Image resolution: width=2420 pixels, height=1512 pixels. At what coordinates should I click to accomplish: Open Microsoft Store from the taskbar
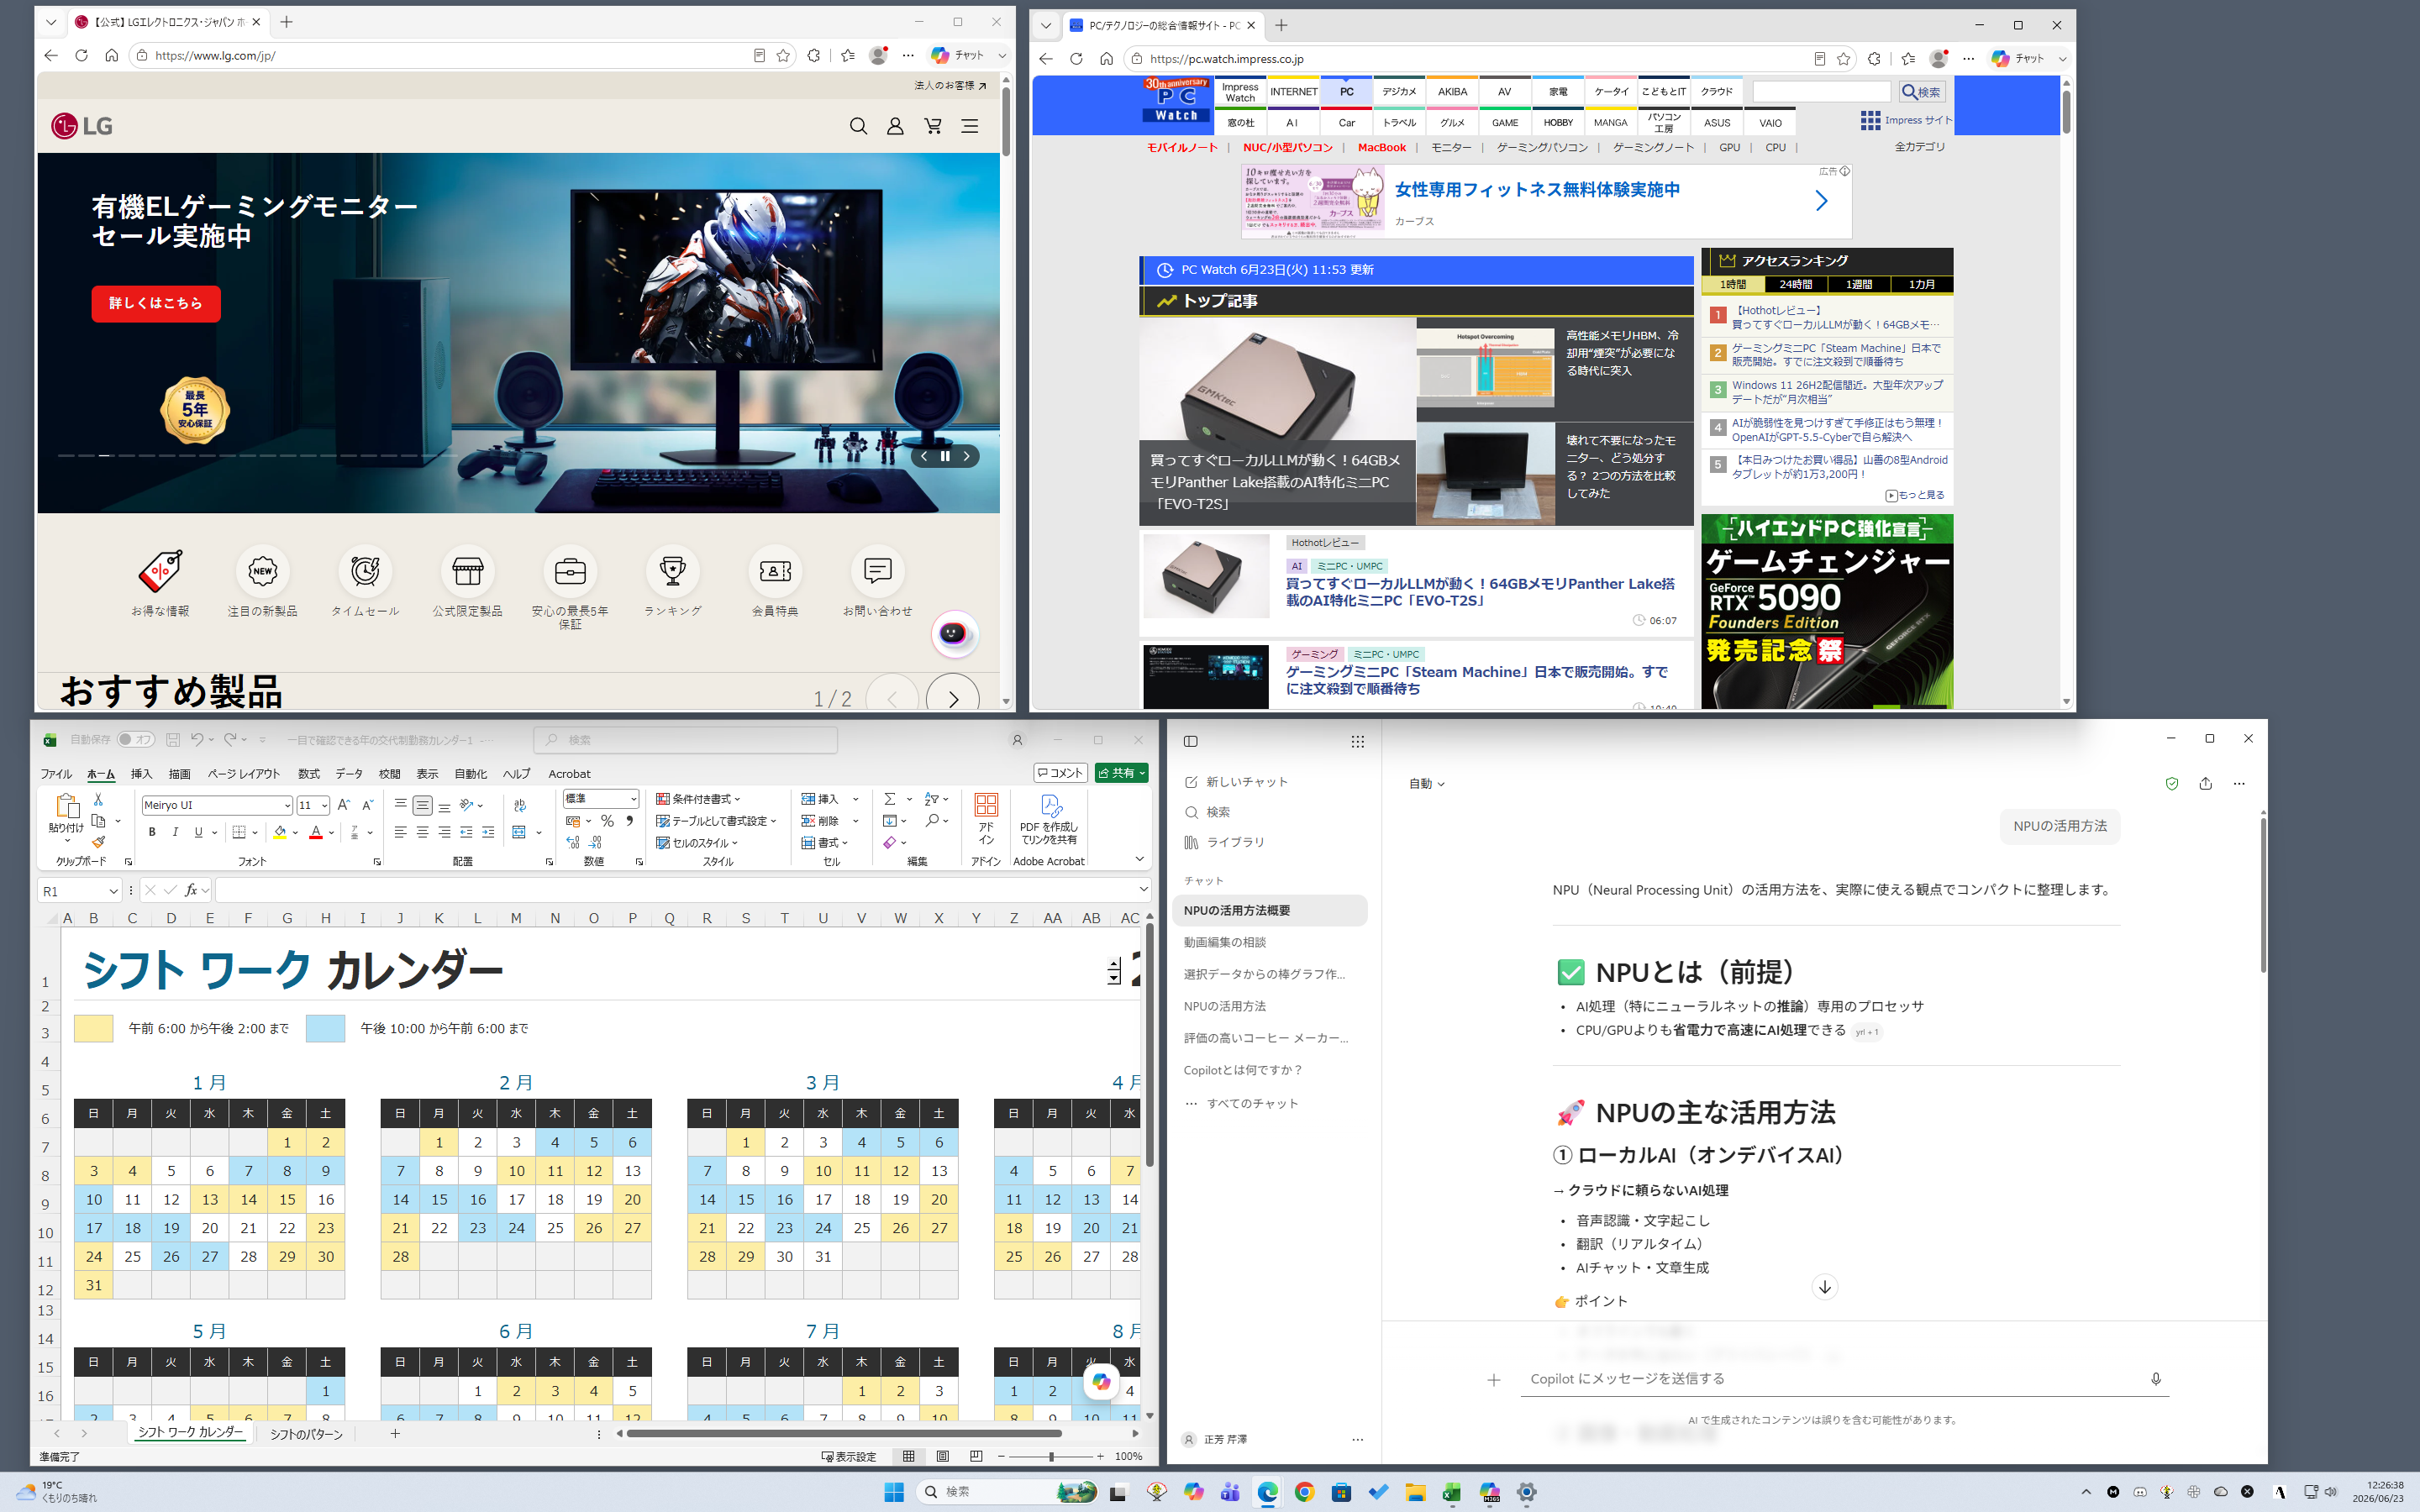pos(1341,1492)
